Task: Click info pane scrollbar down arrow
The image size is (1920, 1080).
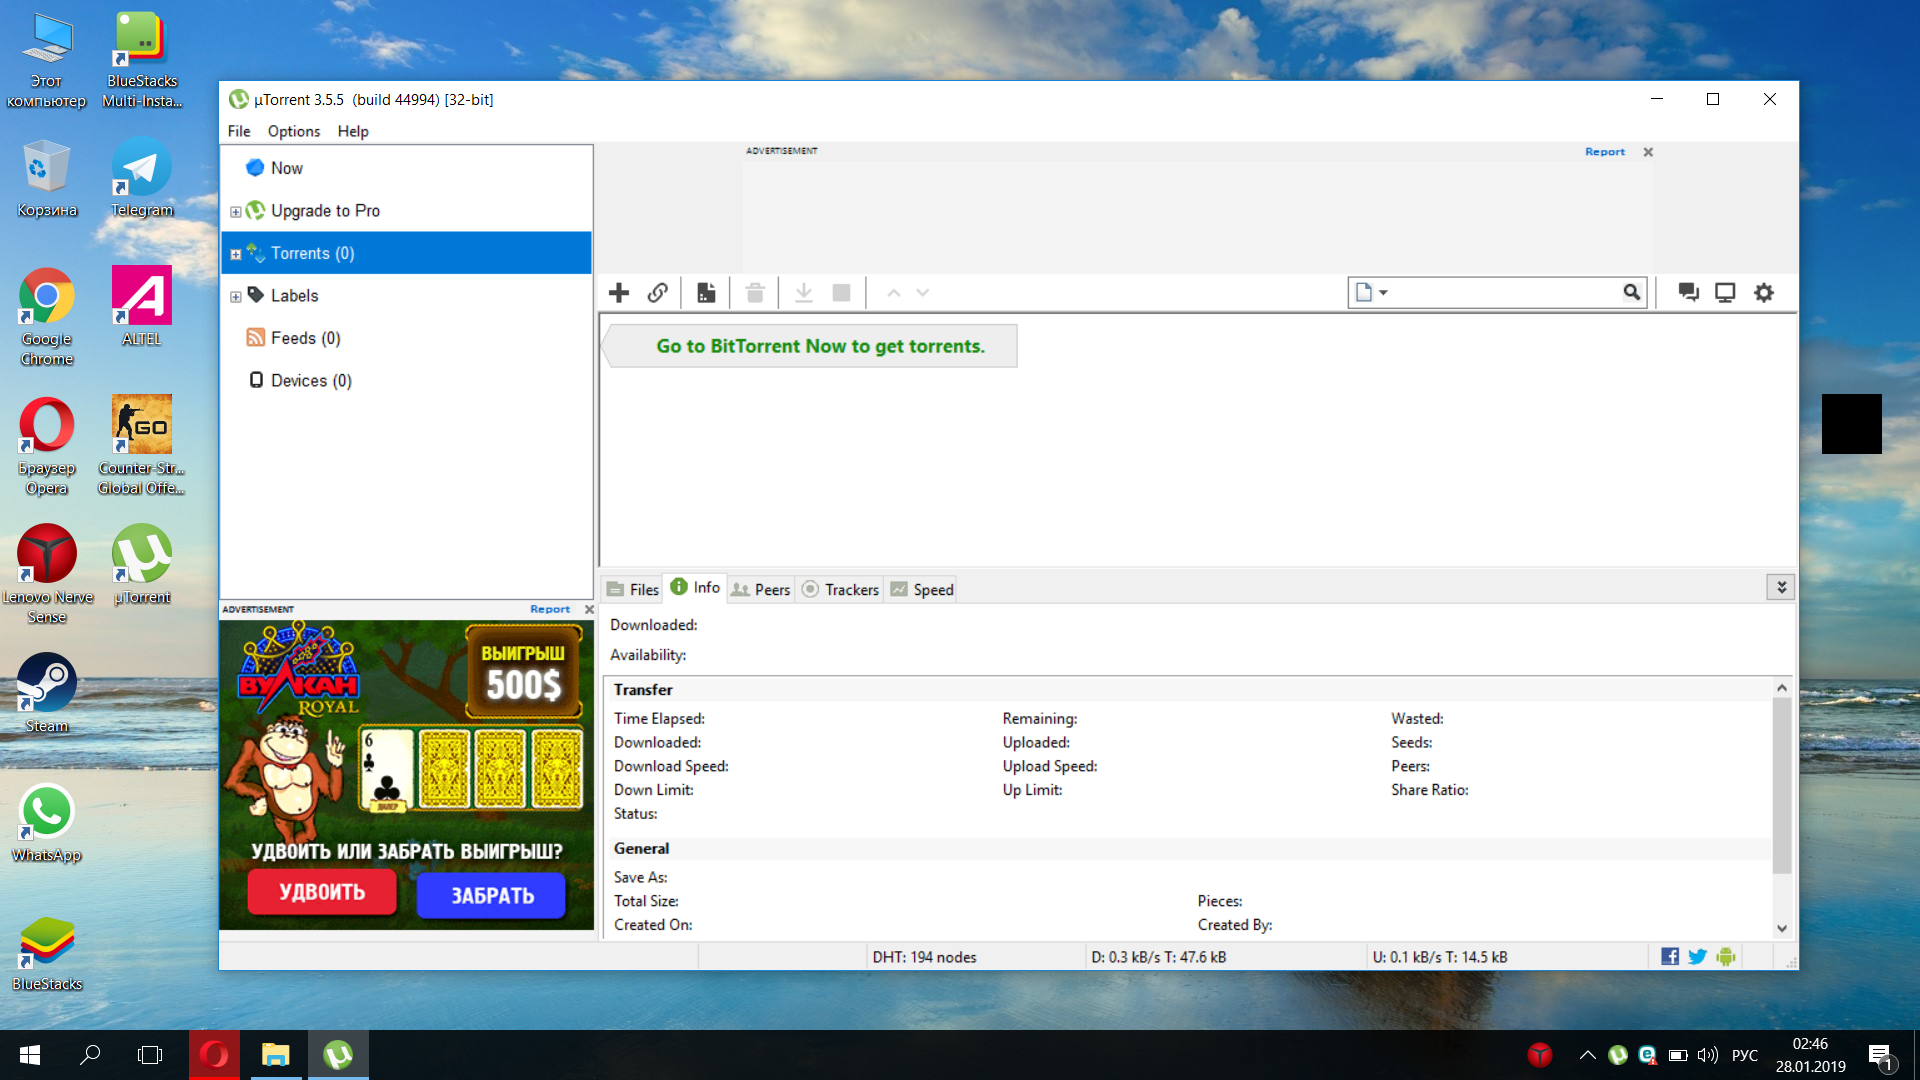Action: (x=1782, y=928)
